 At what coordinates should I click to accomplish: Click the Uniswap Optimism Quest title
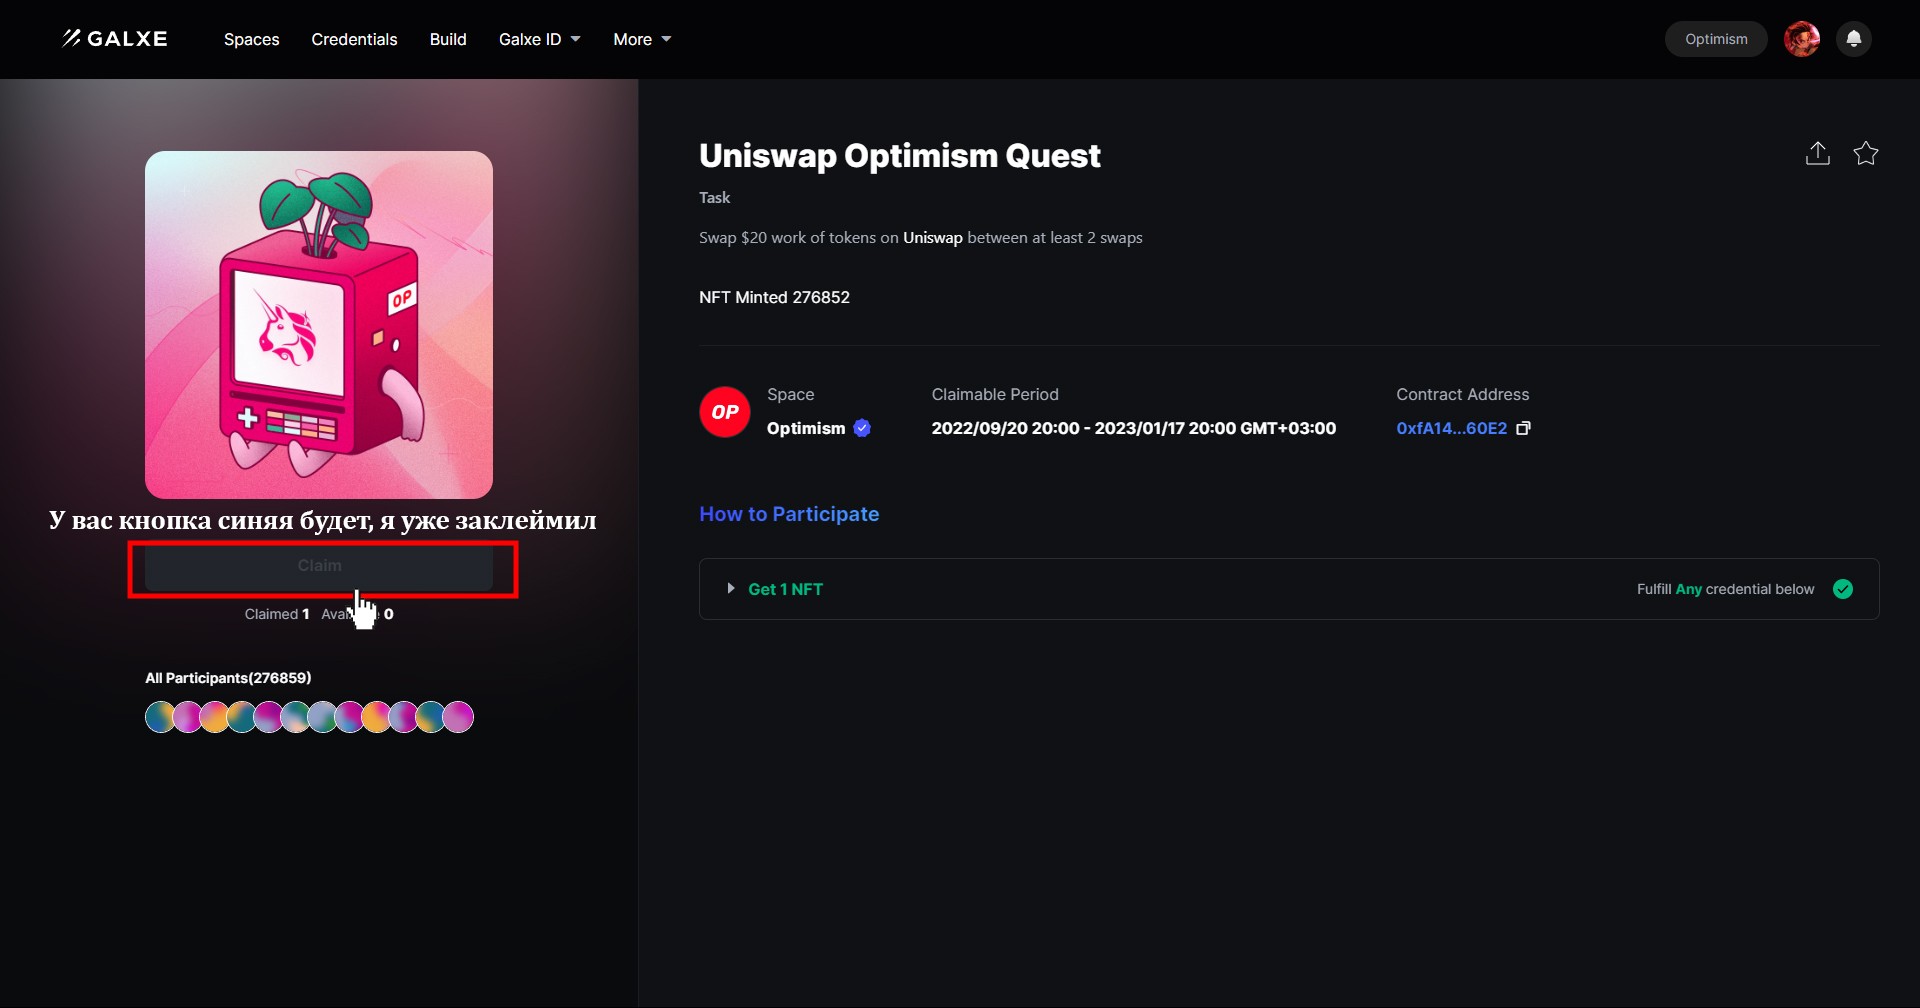(x=900, y=156)
